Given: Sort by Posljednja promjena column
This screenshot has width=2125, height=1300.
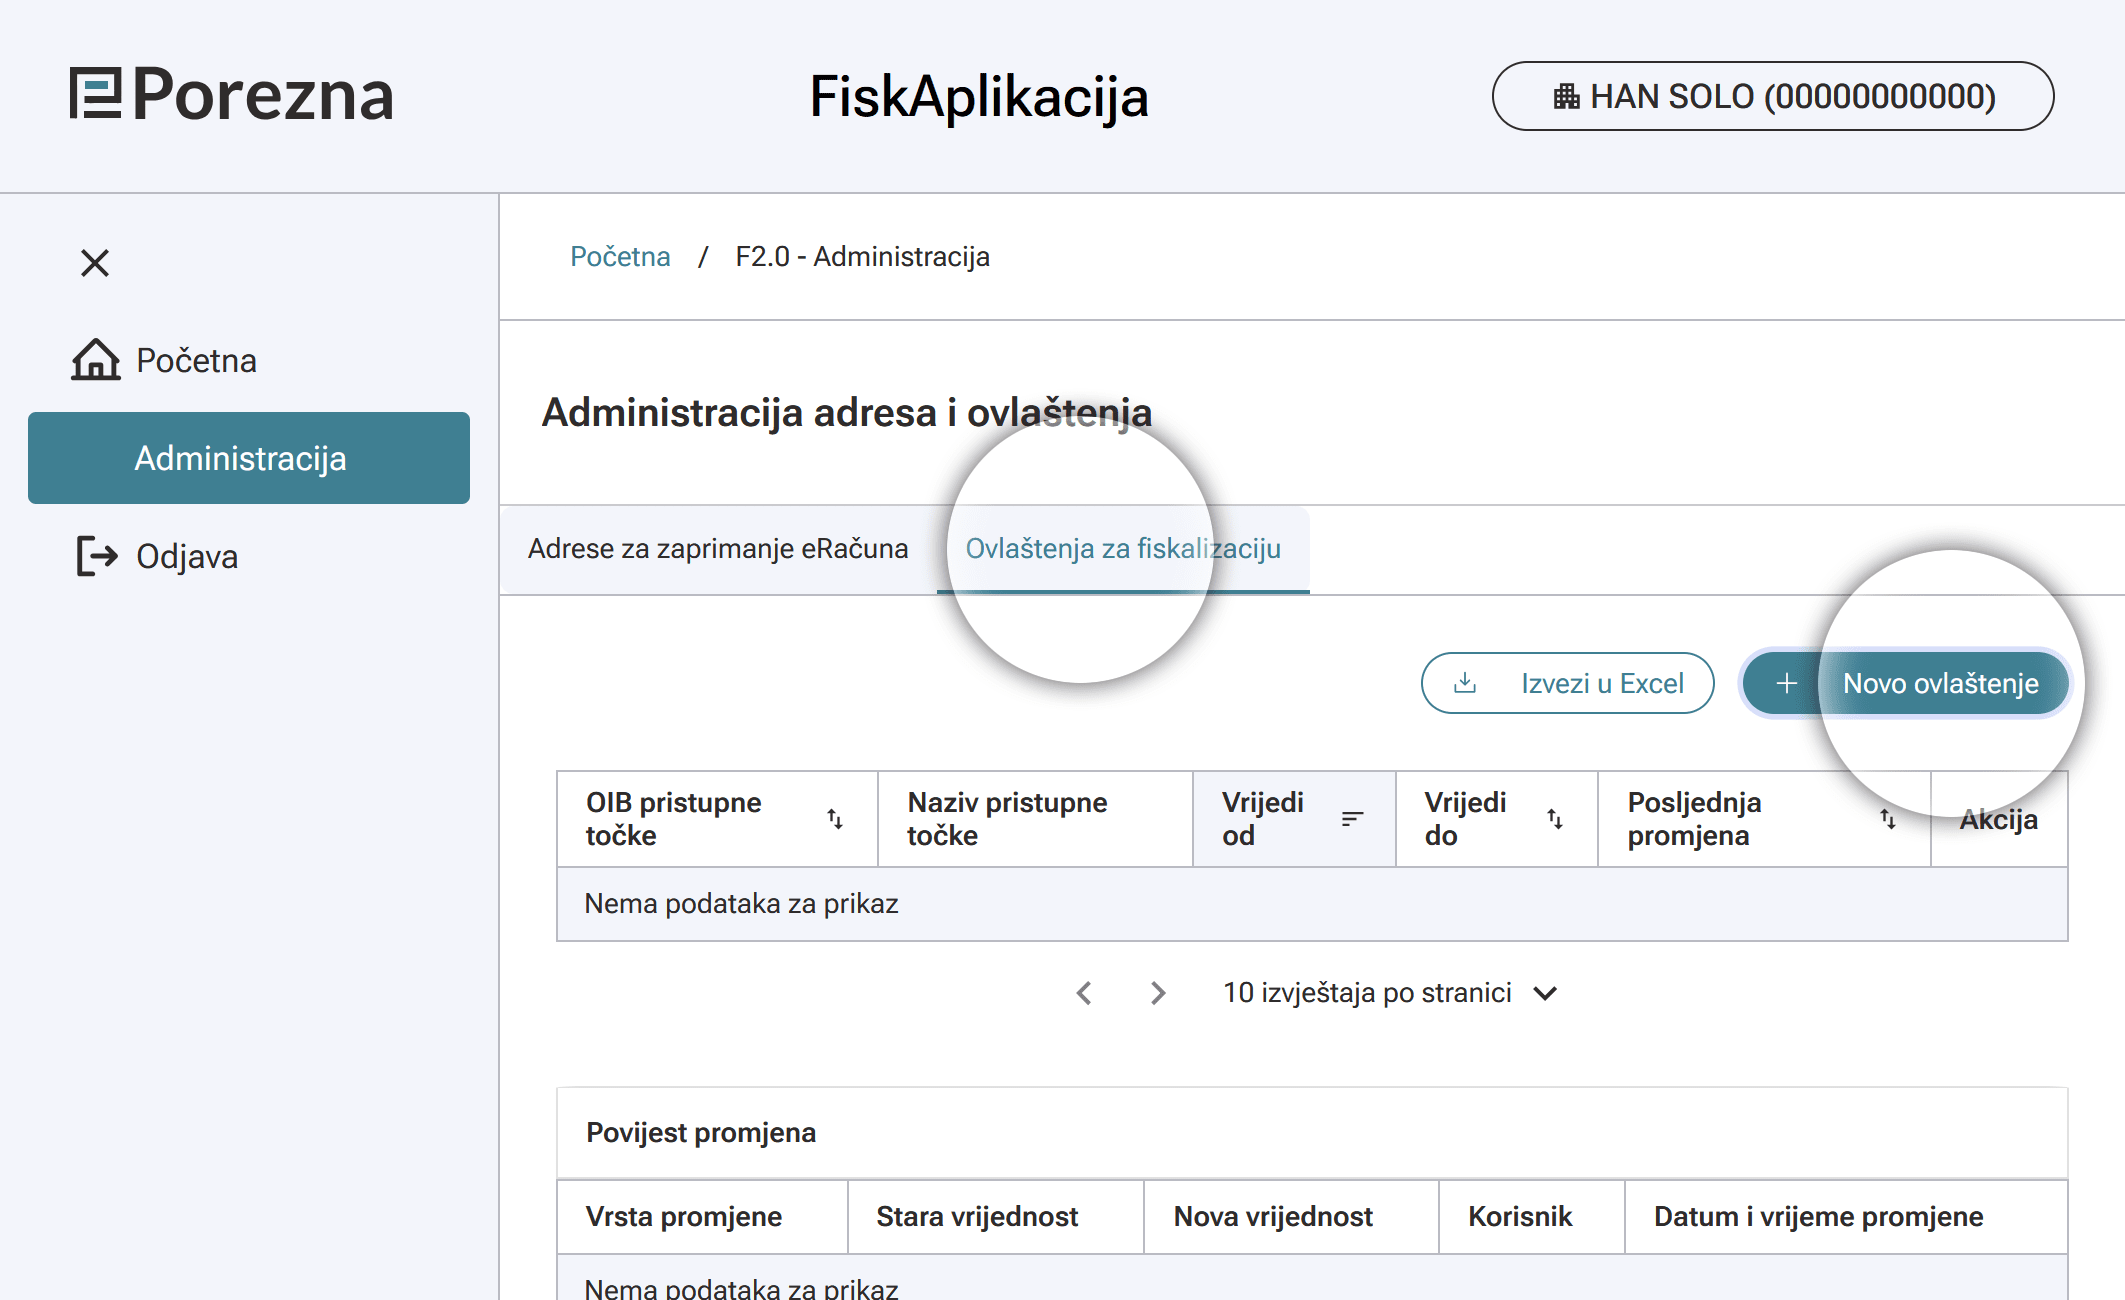Looking at the screenshot, I should coord(1887,819).
